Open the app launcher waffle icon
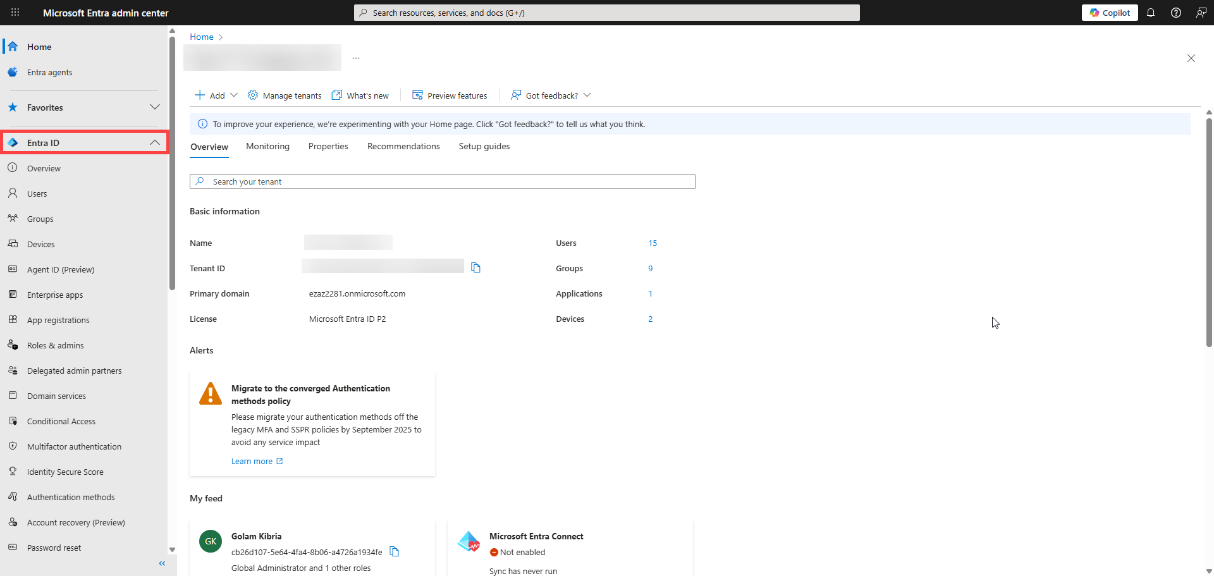The width and height of the screenshot is (1214, 576). [14, 13]
